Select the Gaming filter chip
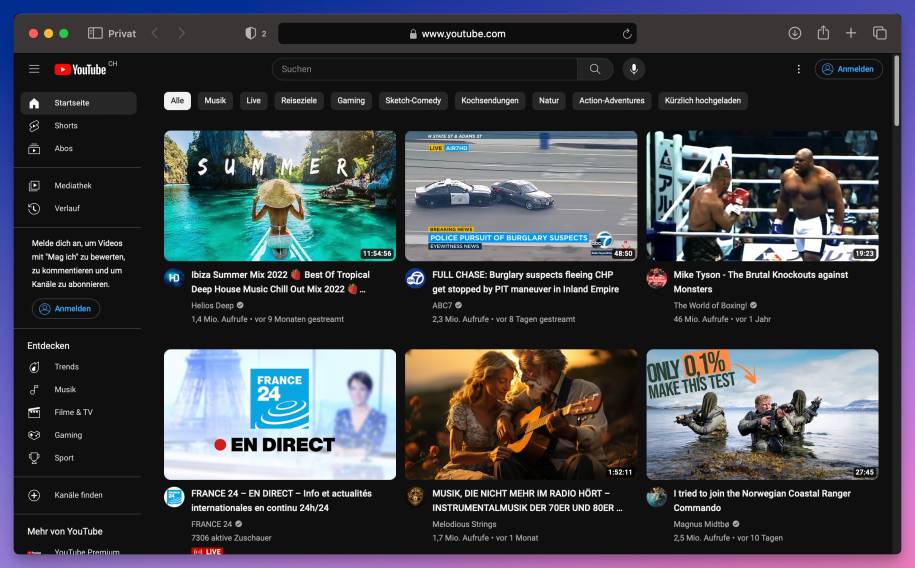Image resolution: width=915 pixels, height=568 pixels. tap(351, 100)
